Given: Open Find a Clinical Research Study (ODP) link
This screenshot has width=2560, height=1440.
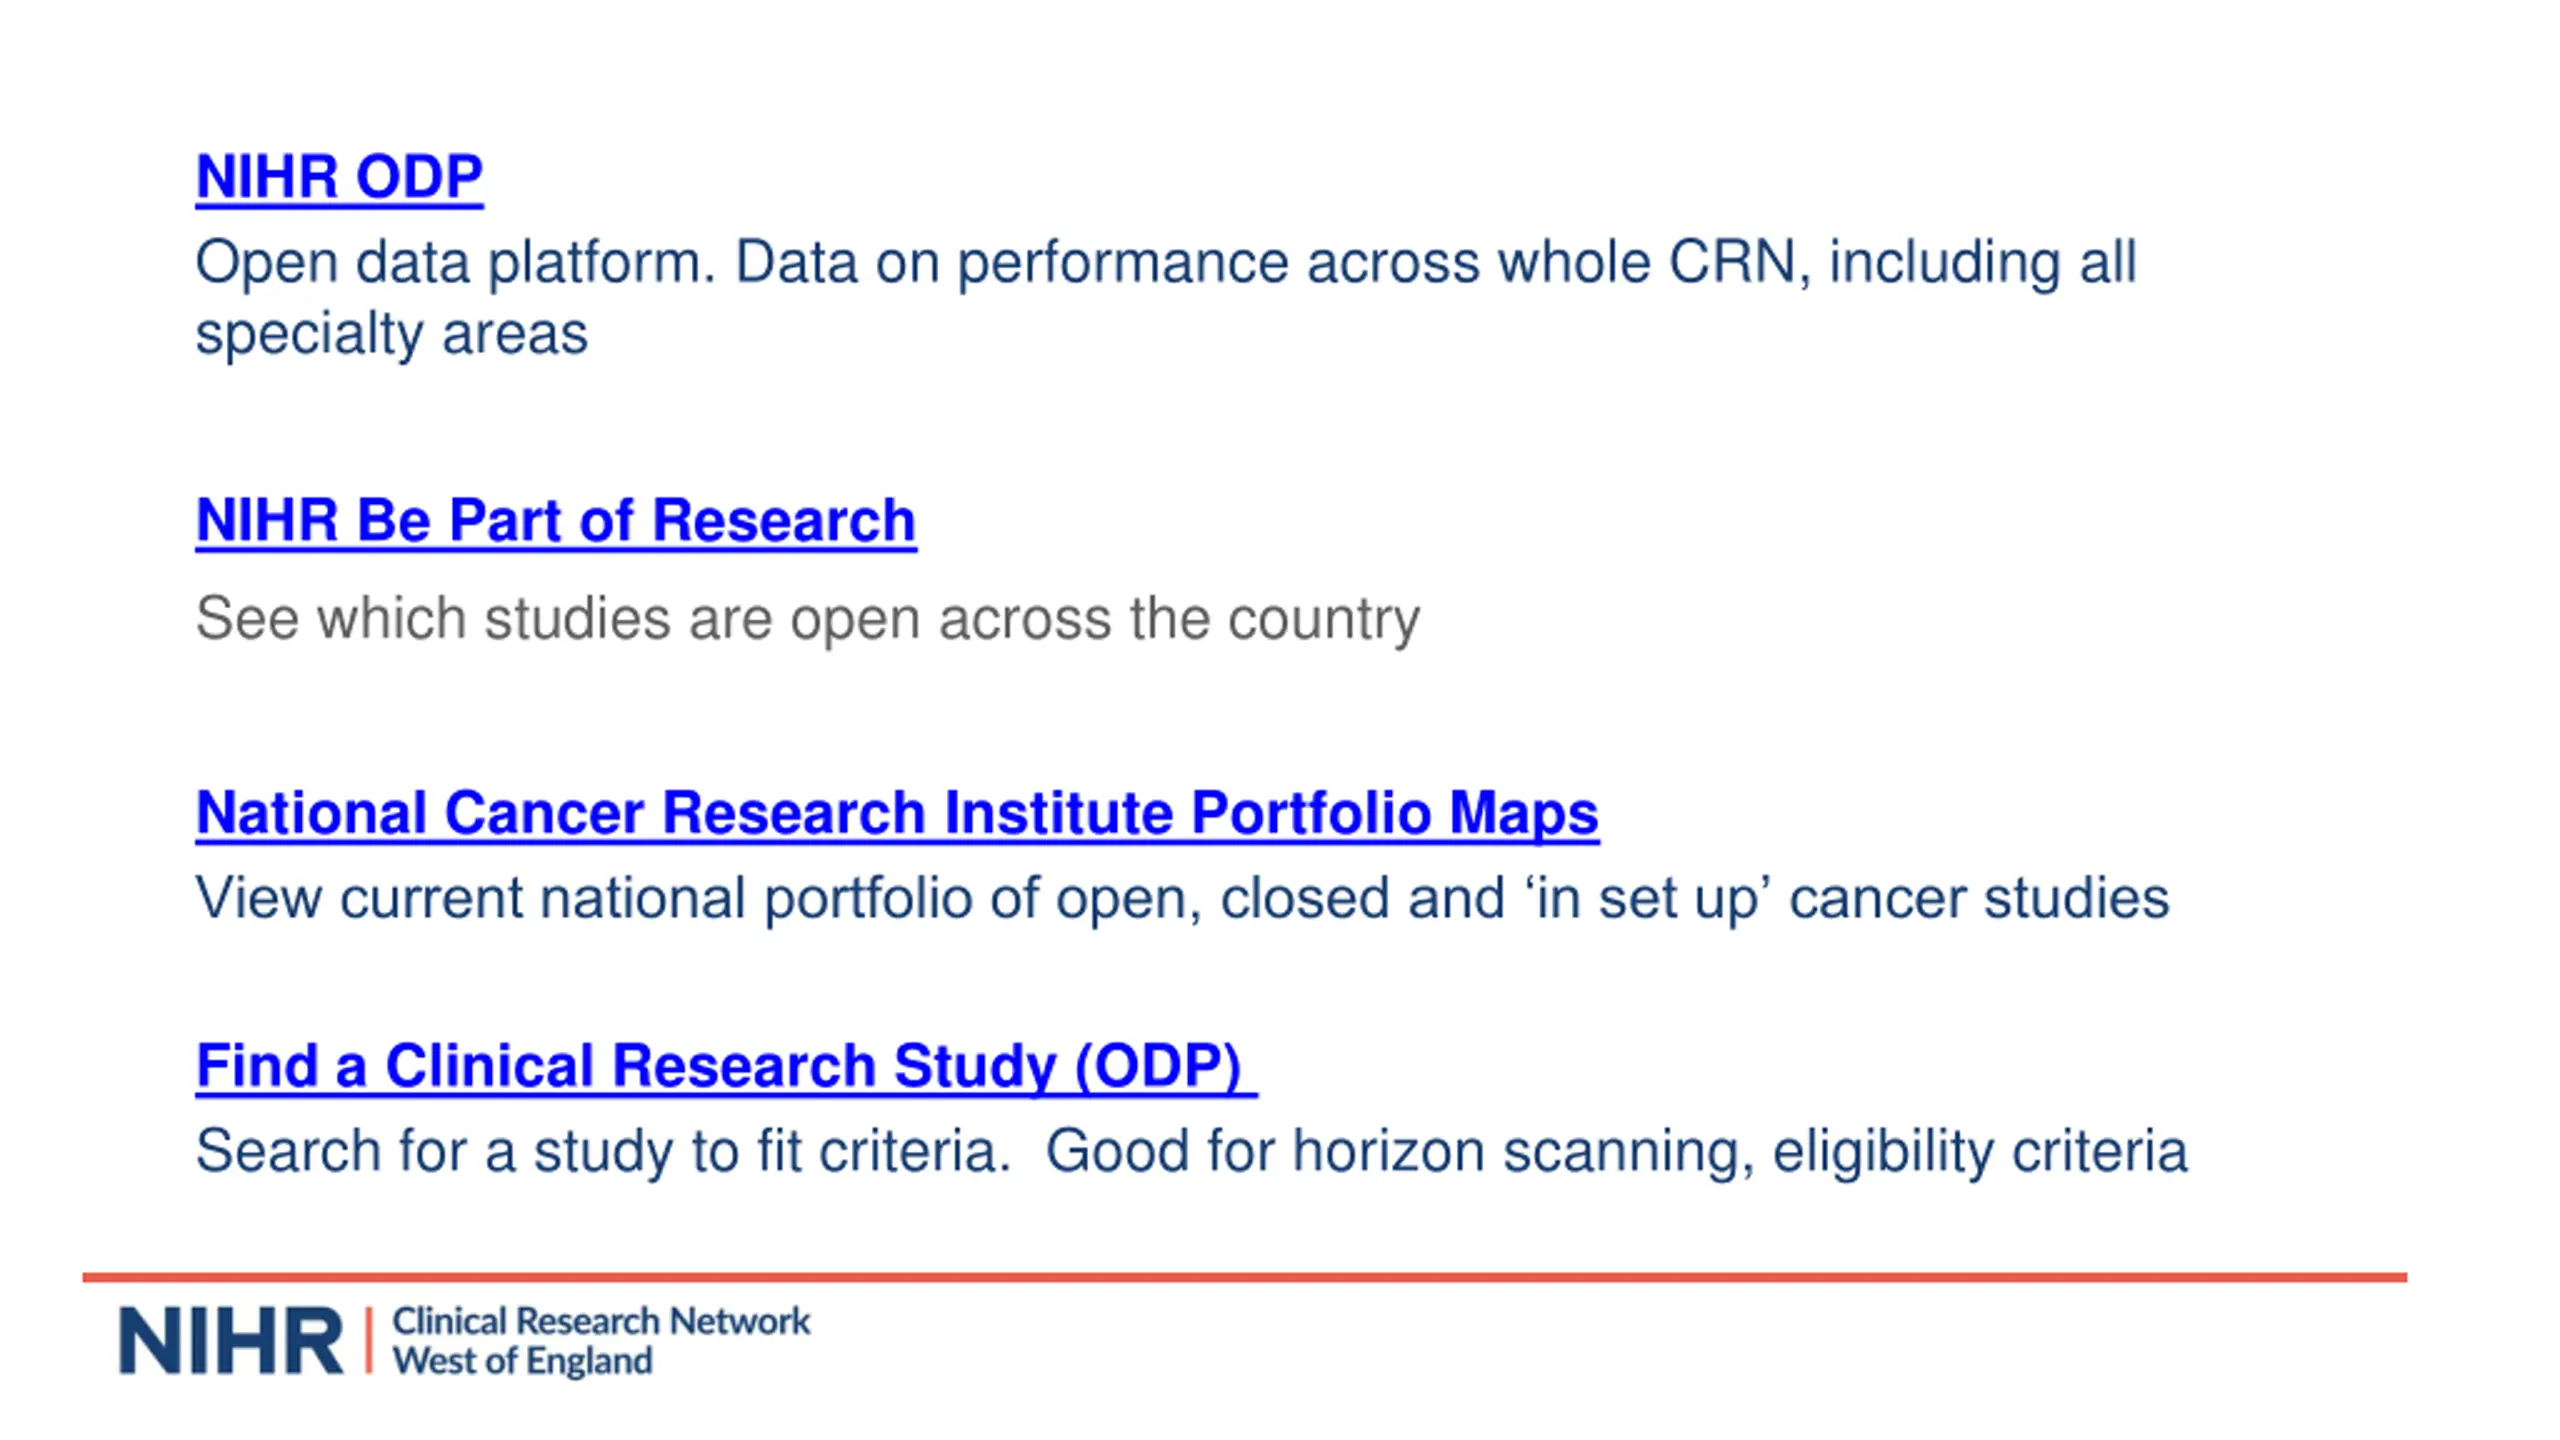Looking at the screenshot, I should tap(726, 1066).
